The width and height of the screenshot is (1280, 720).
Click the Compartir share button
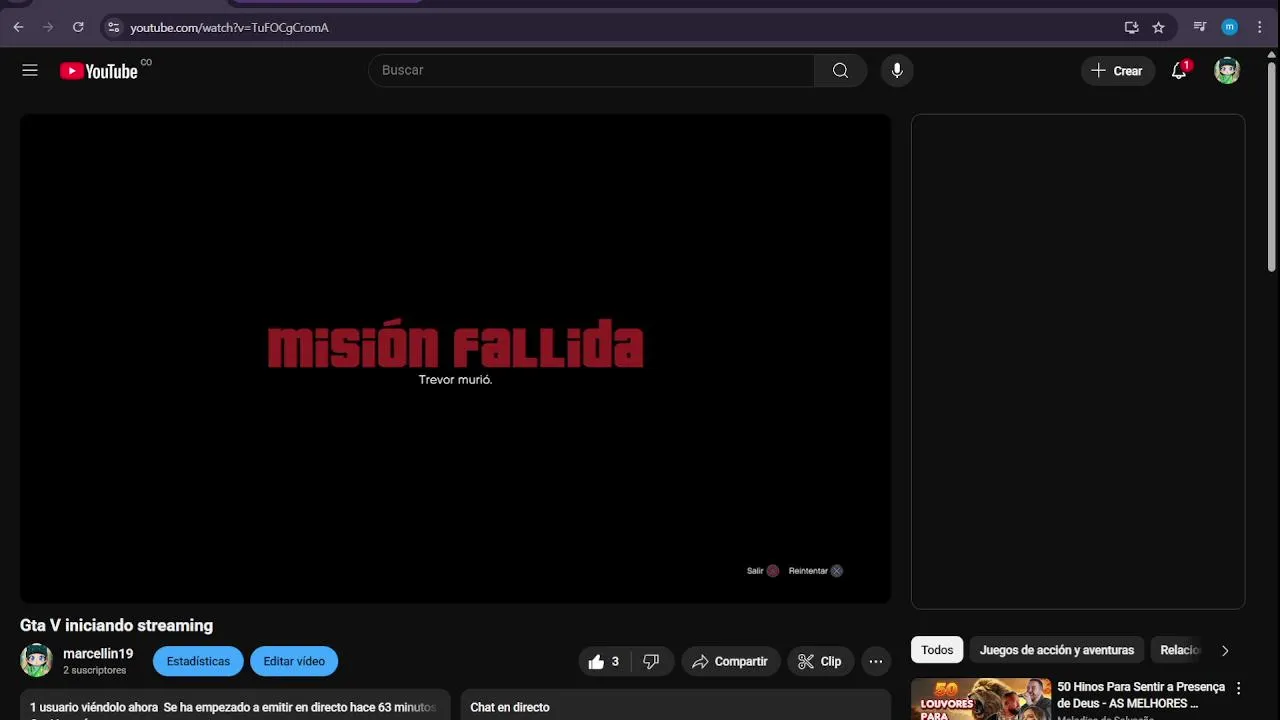[x=730, y=661]
